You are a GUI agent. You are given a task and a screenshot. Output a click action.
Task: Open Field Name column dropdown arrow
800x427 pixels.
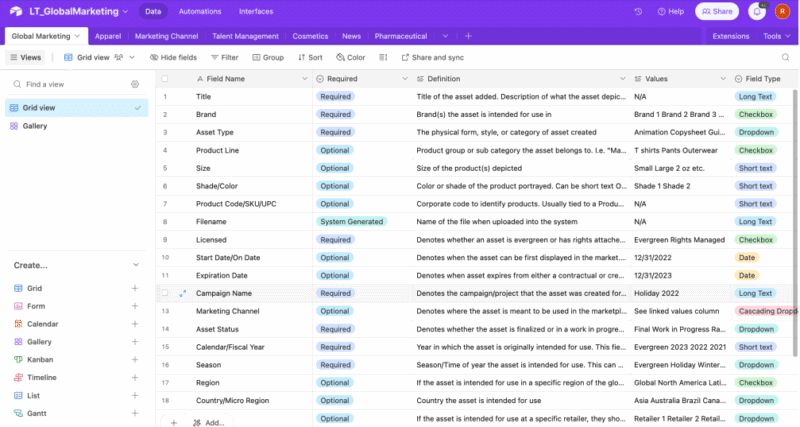click(x=304, y=78)
